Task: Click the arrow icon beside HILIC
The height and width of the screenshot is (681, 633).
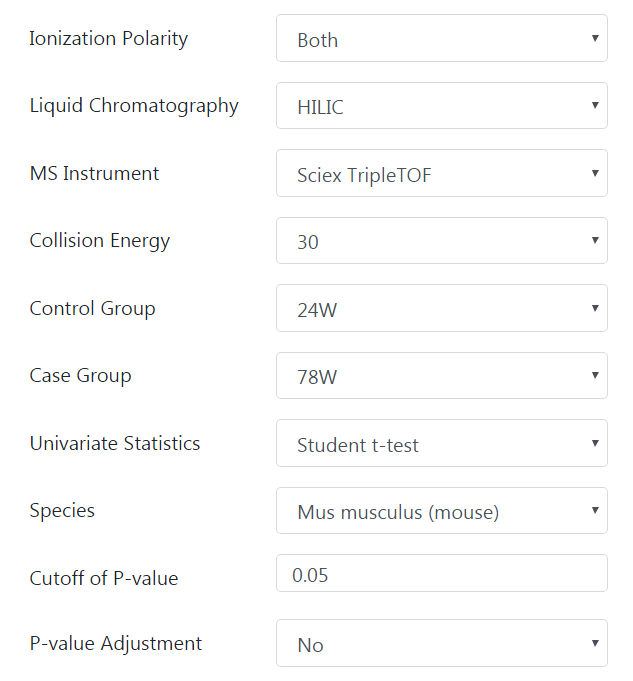Action: point(595,105)
